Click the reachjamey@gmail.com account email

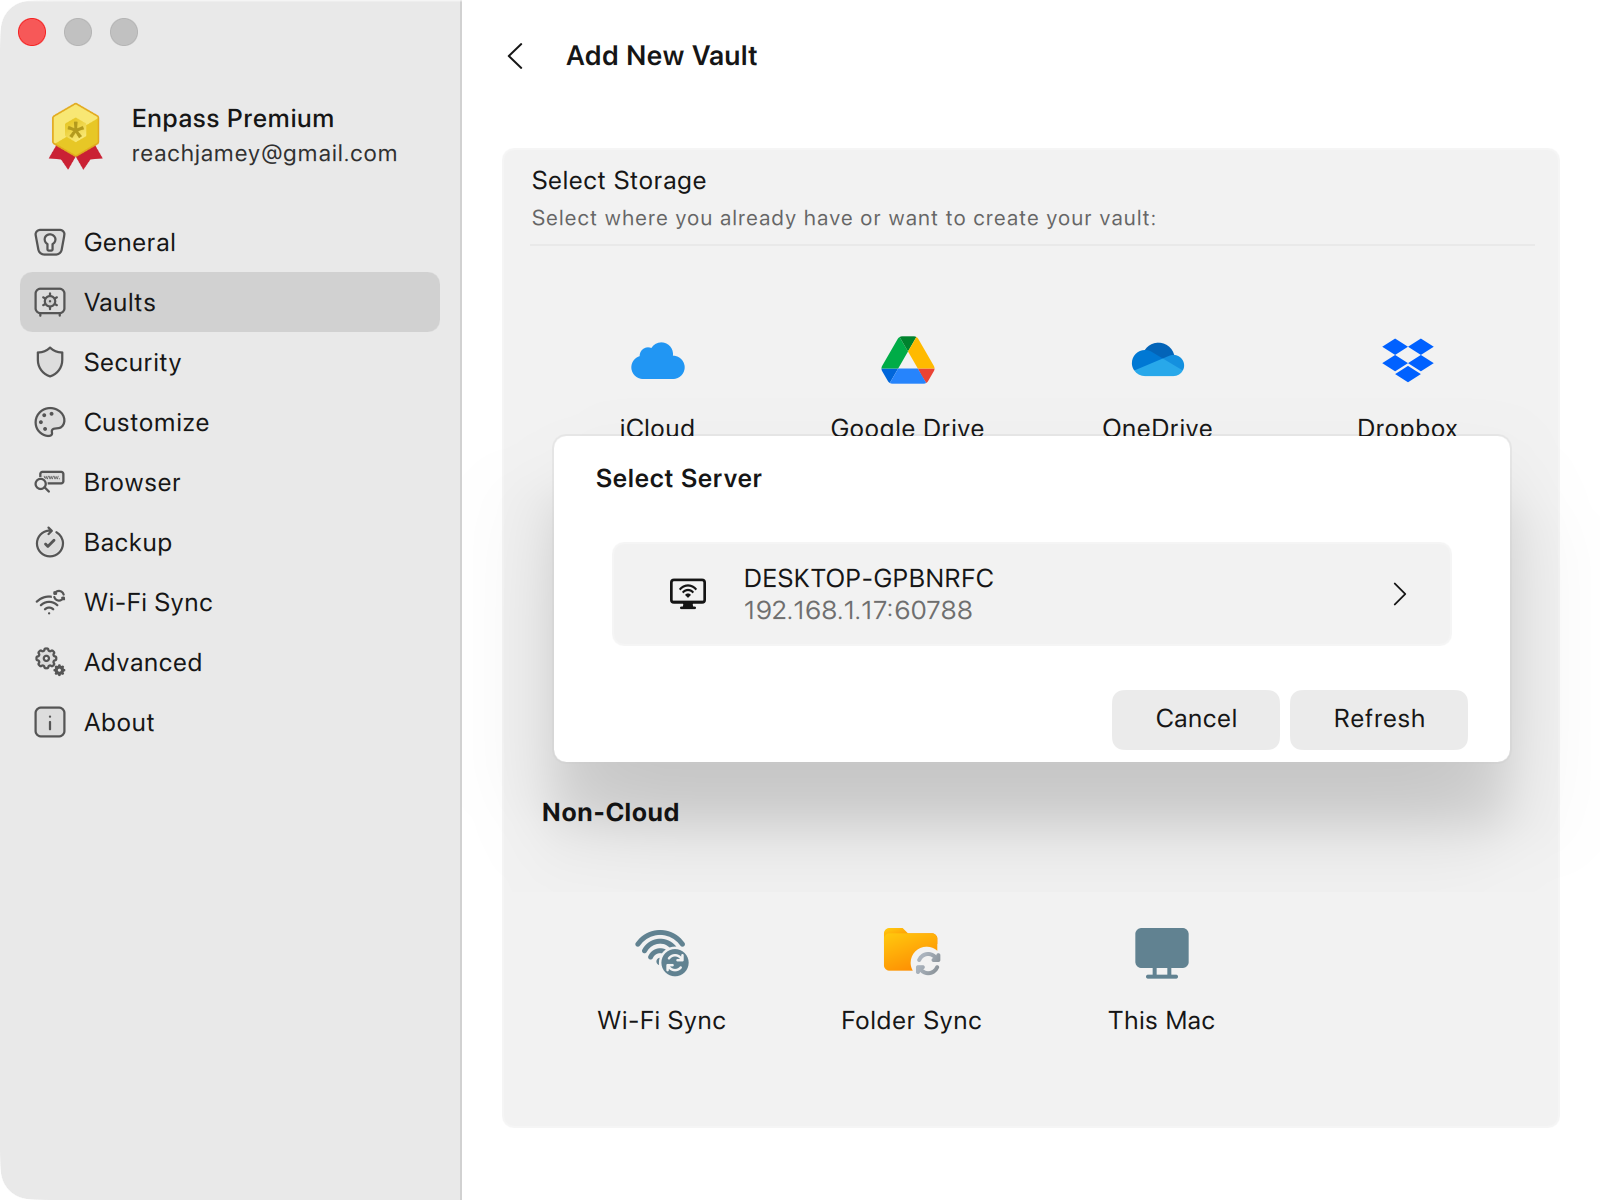264,153
